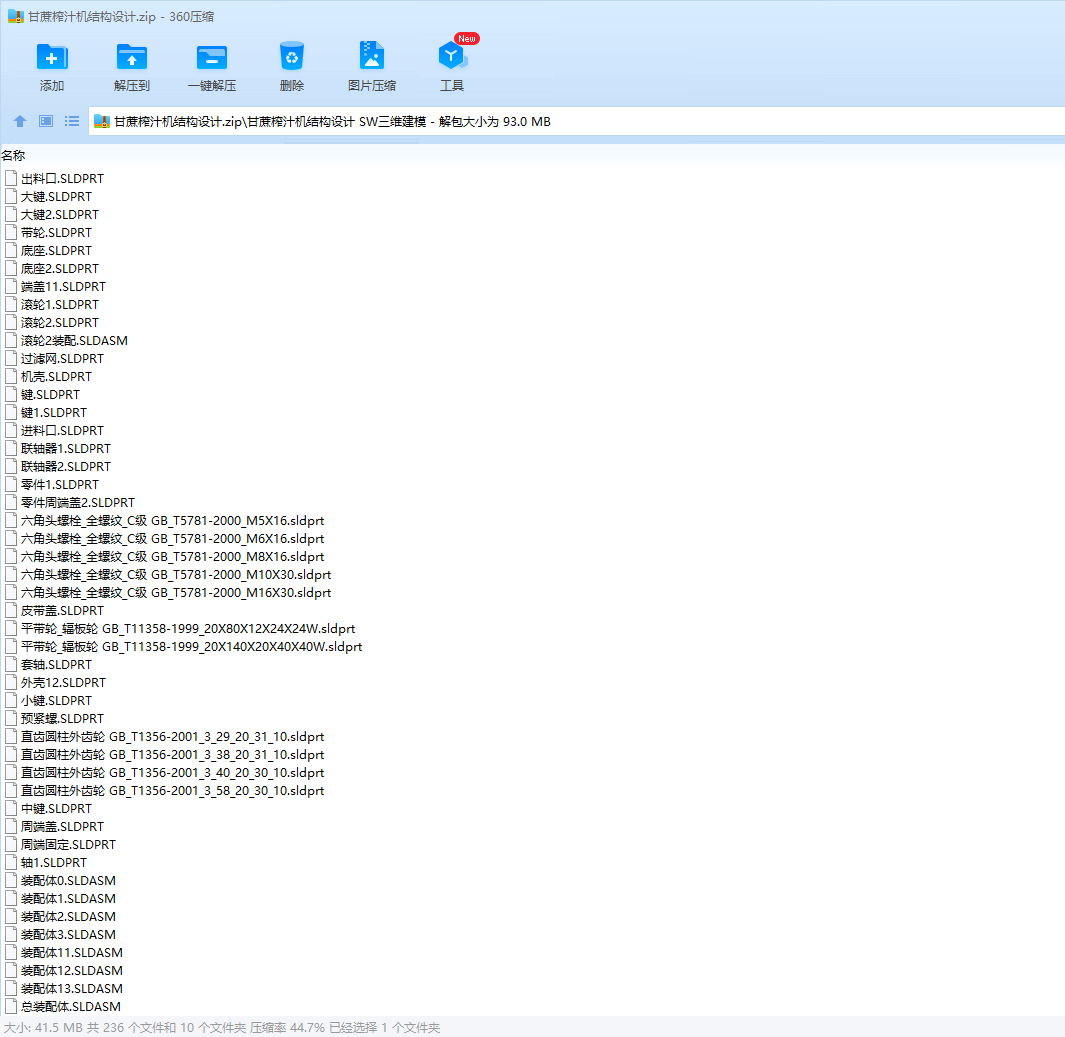Click the 解压到 (Extract to) icon
1065x1037 pixels.
click(132, 57)
